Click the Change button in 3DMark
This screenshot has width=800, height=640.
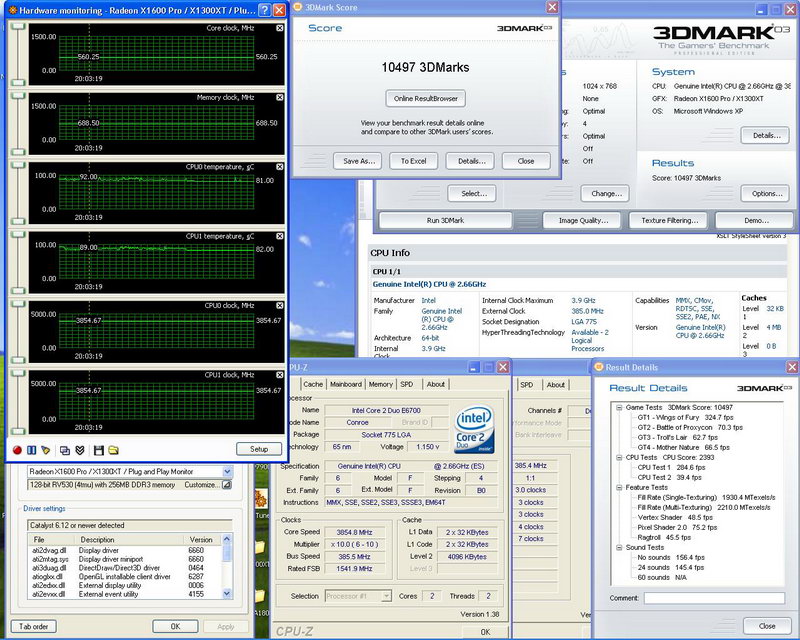point(606,193)
